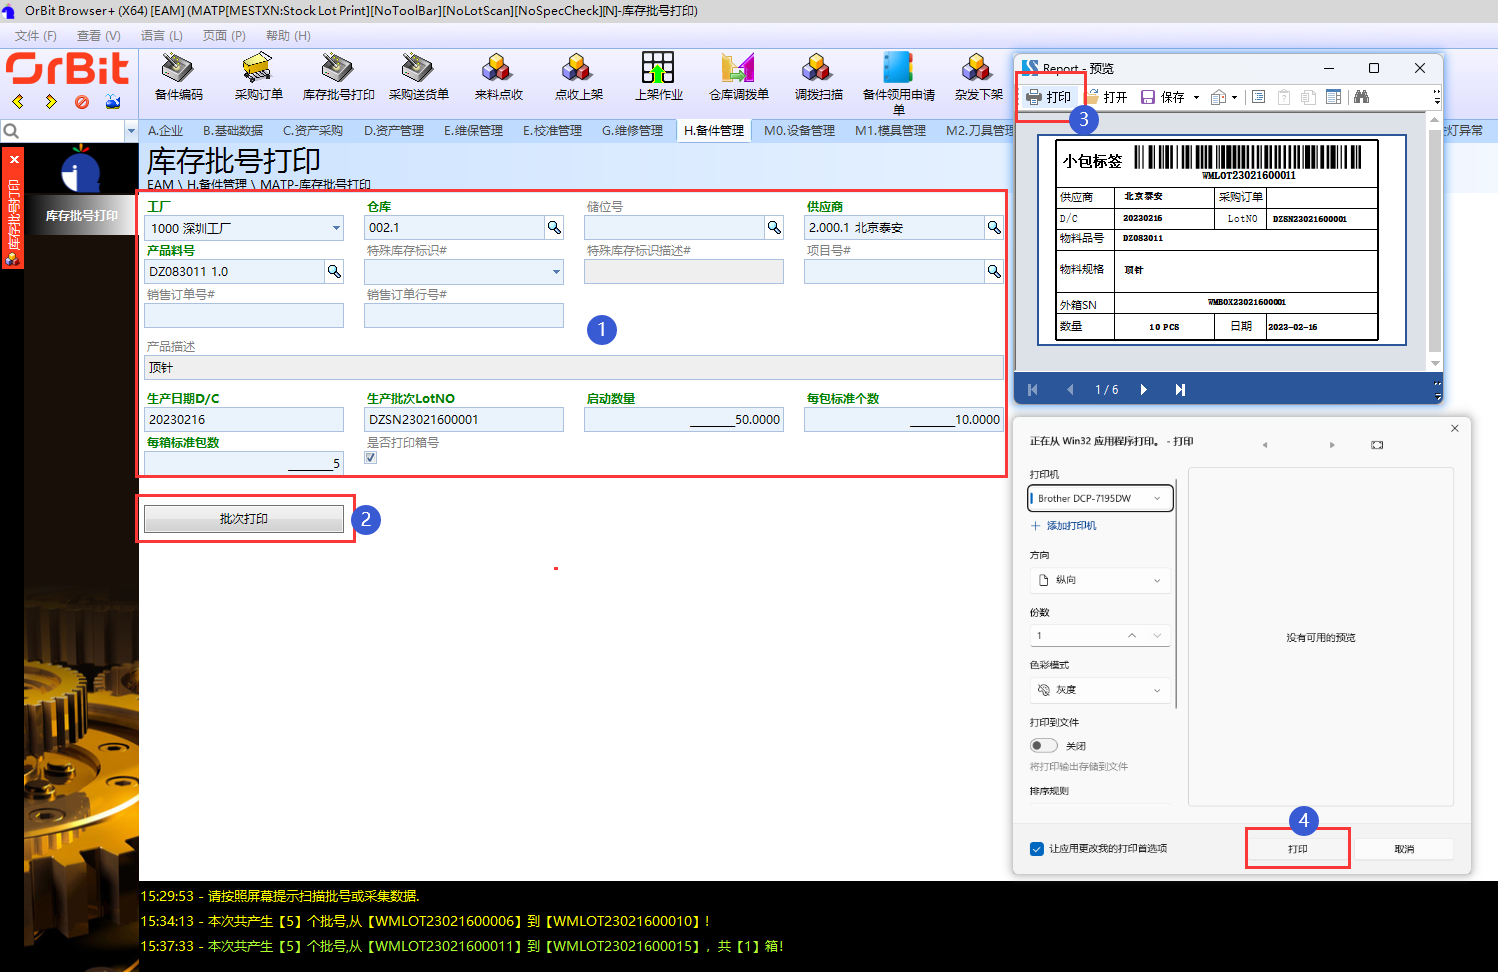Image resolution: width=1498 pixels, height=972 pixels.
Task: Click the lookup magnifier for 储位号 field
Action: (x=774, y=228)
